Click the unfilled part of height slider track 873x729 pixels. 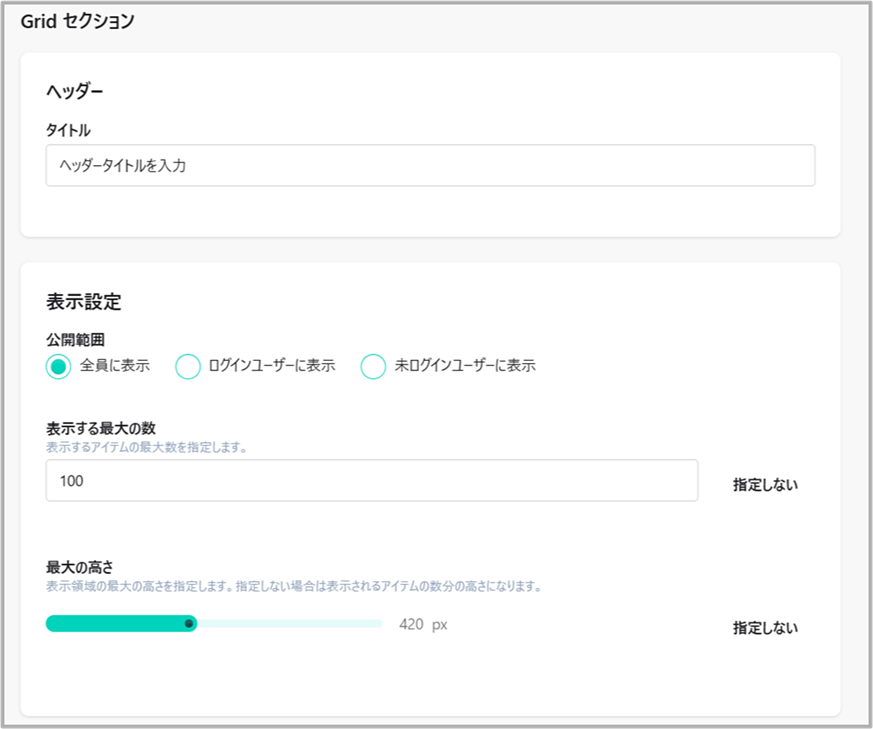point(290,623)
